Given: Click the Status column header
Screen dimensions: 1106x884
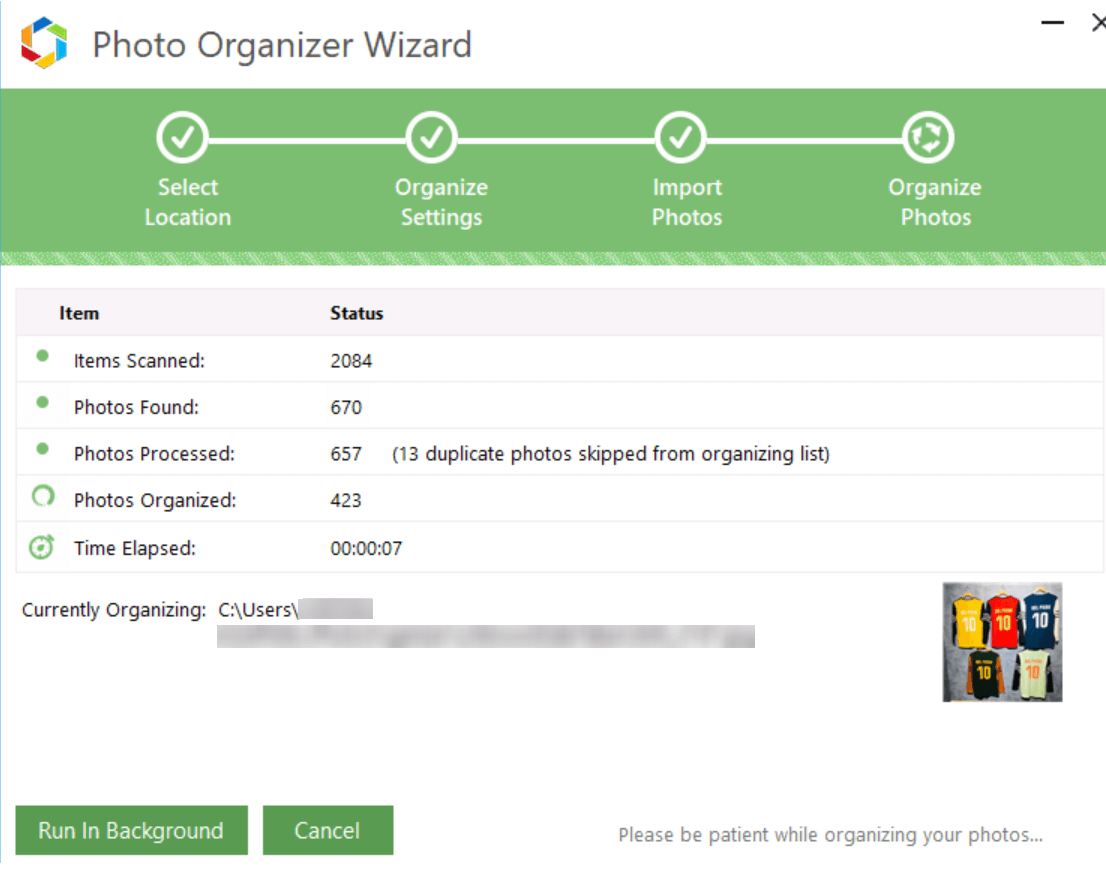Looking at the screenshot, I should tap(356, 313).
